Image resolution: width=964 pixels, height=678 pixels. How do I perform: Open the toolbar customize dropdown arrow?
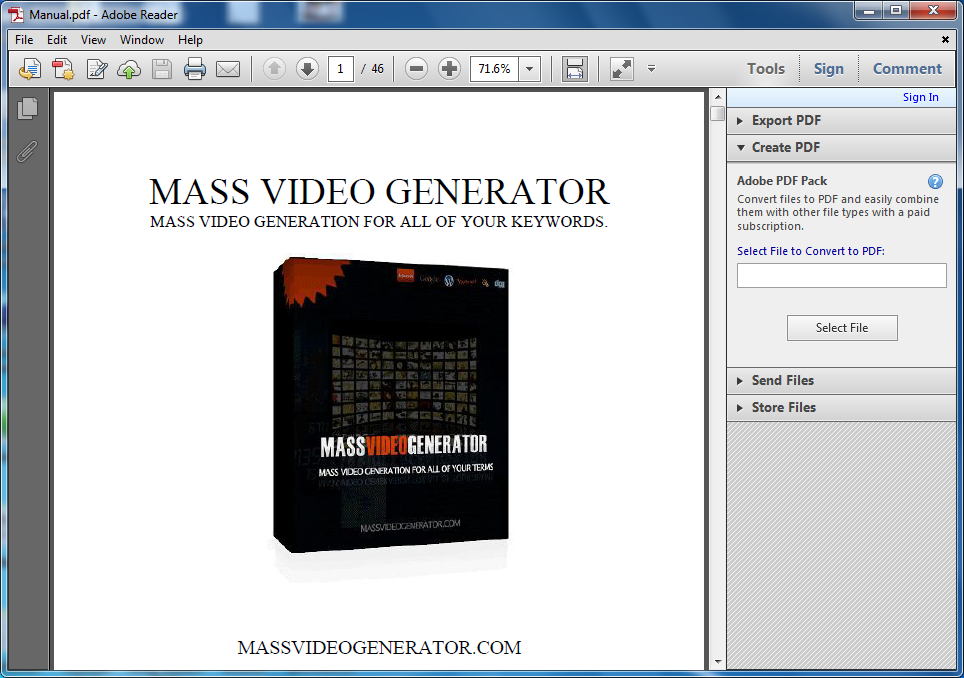coord(651,69)
